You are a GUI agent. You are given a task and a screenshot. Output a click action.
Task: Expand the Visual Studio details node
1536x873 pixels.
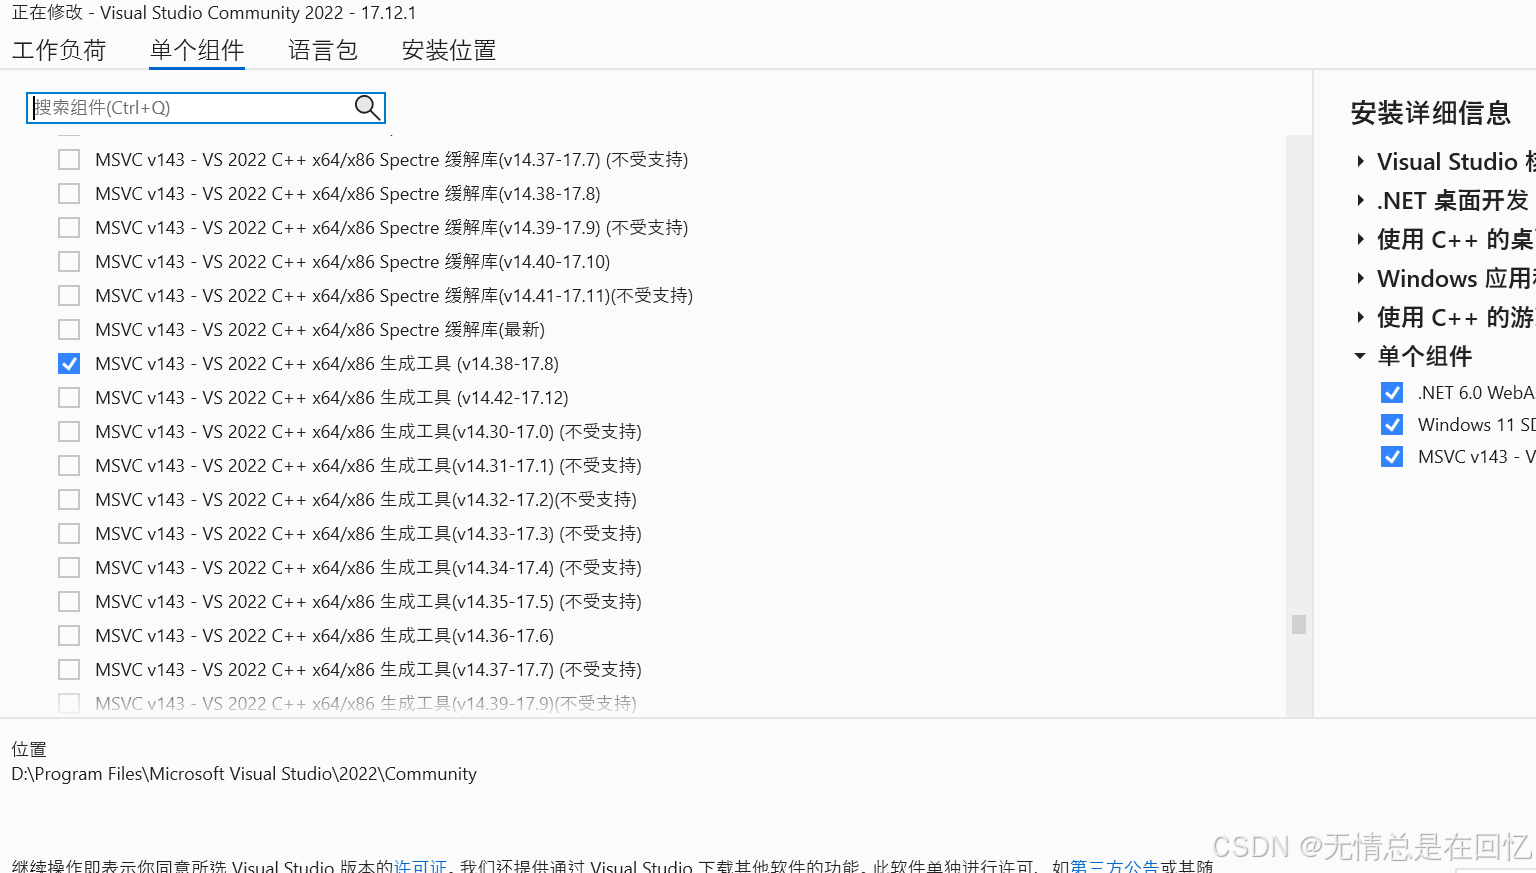tap(1360, 161)
